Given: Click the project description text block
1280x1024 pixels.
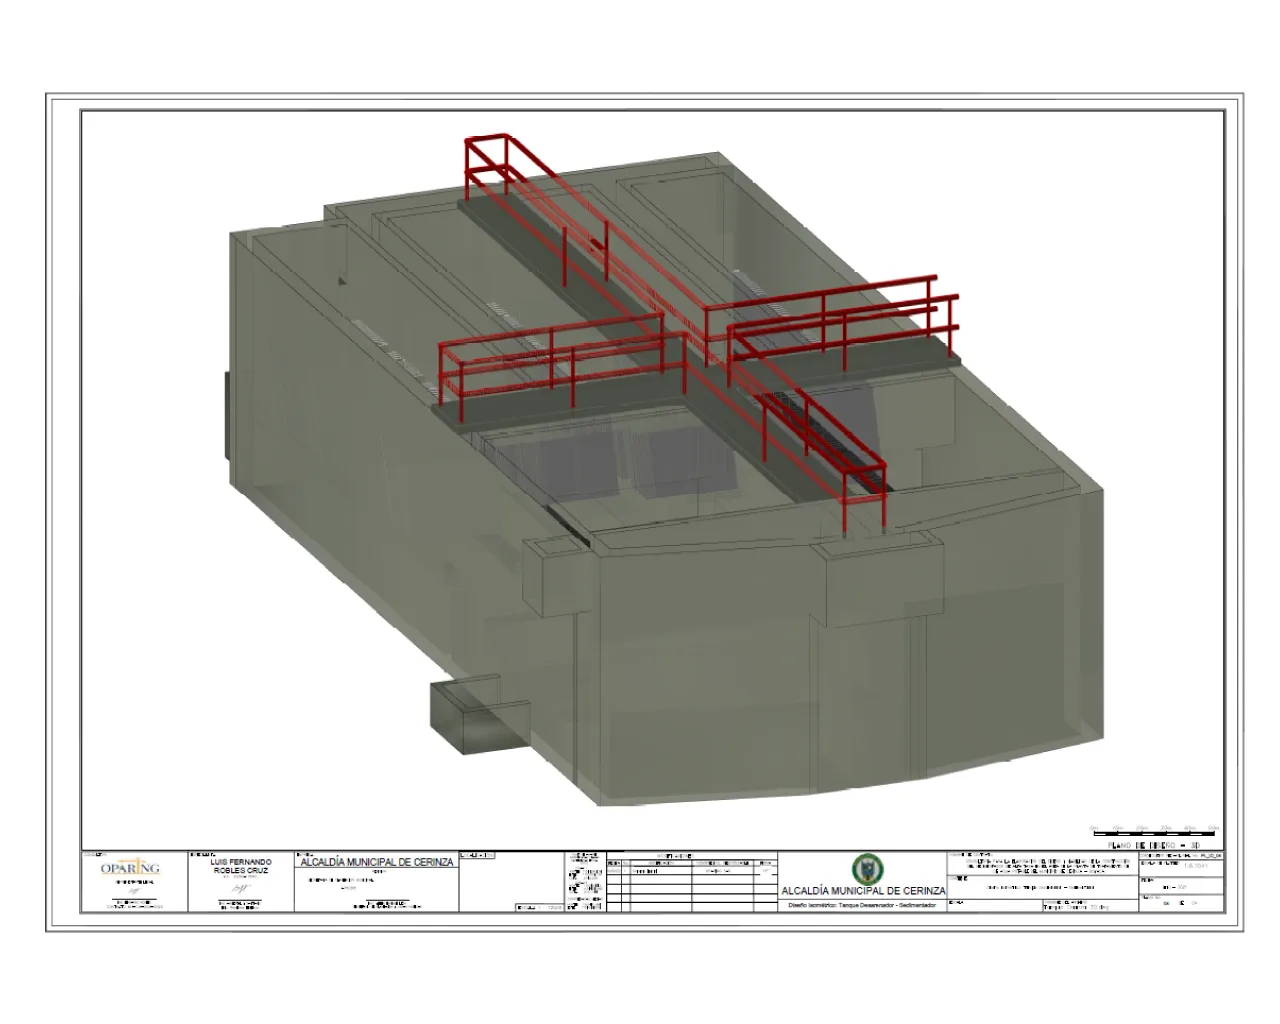Looking at the screenshot, I should [1040, 865].
